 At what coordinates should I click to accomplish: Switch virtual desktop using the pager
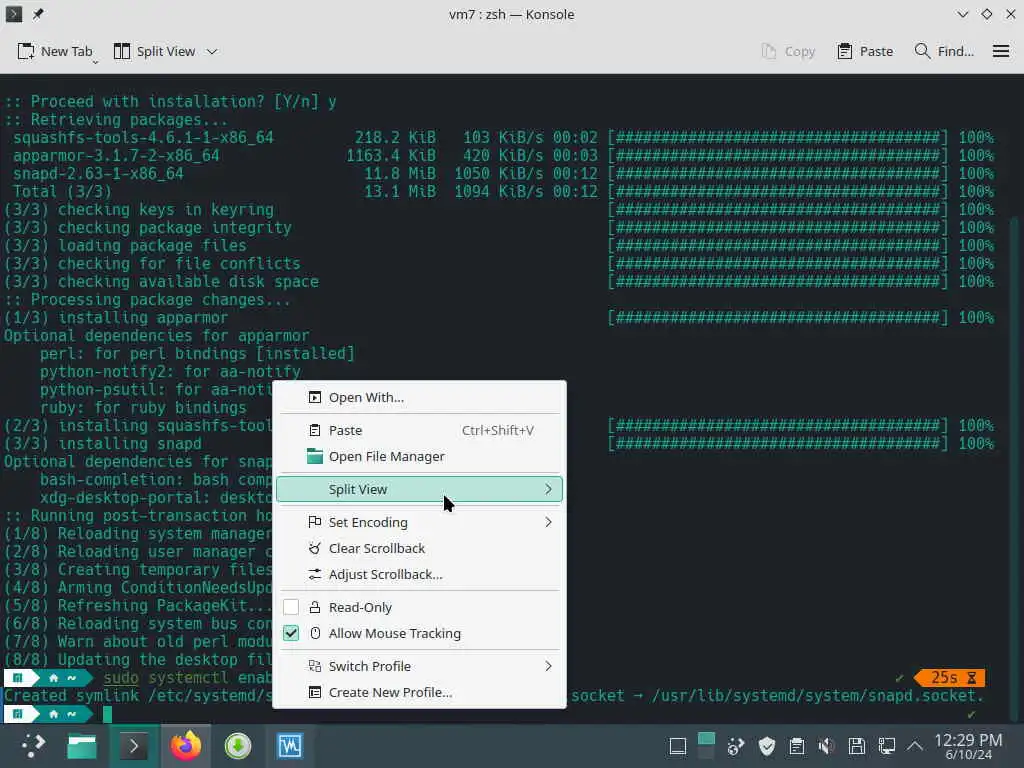tap(706, 746)
